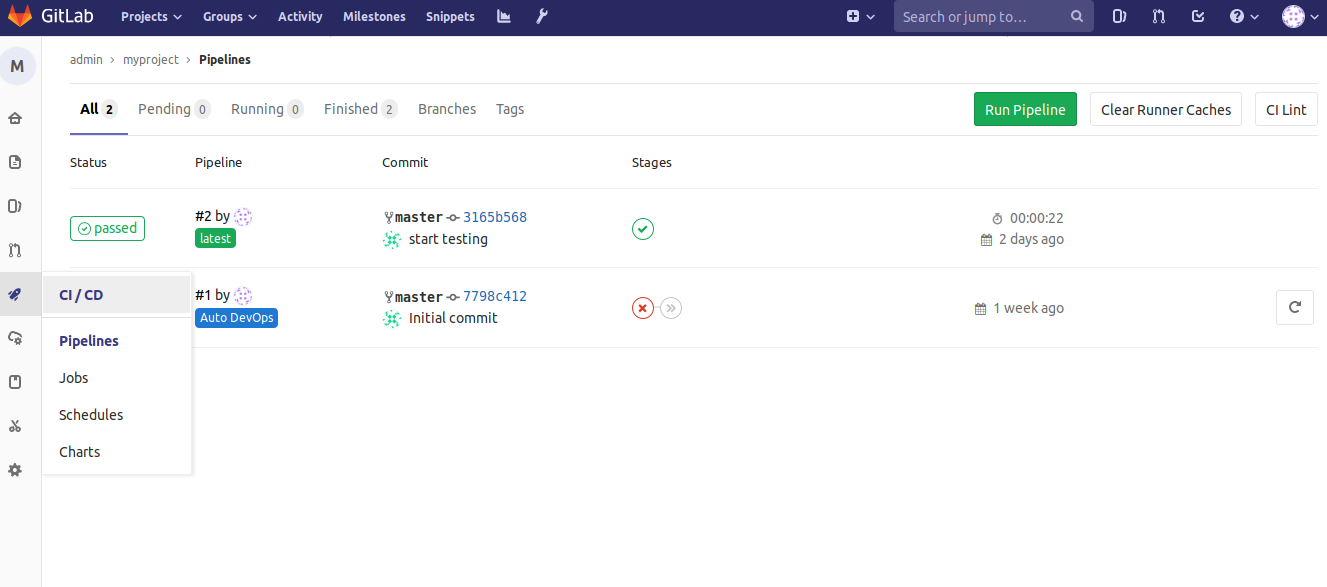Screen dimensions: 1327x587
Task: Open the issues icon in top navbar
Action: point(1120,16)
